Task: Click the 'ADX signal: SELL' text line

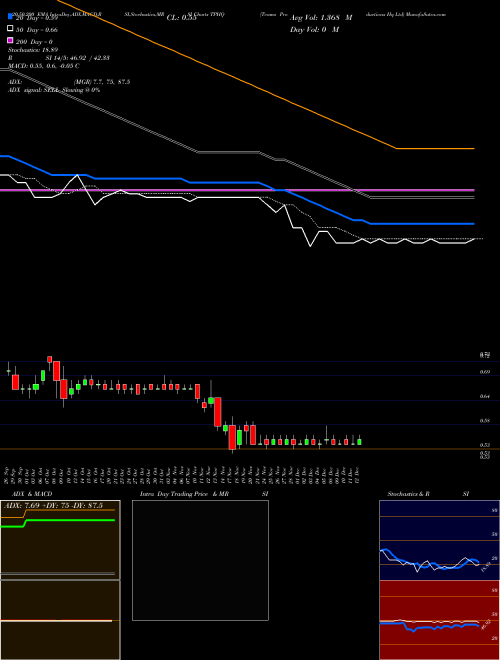Action: pos(54,90)
